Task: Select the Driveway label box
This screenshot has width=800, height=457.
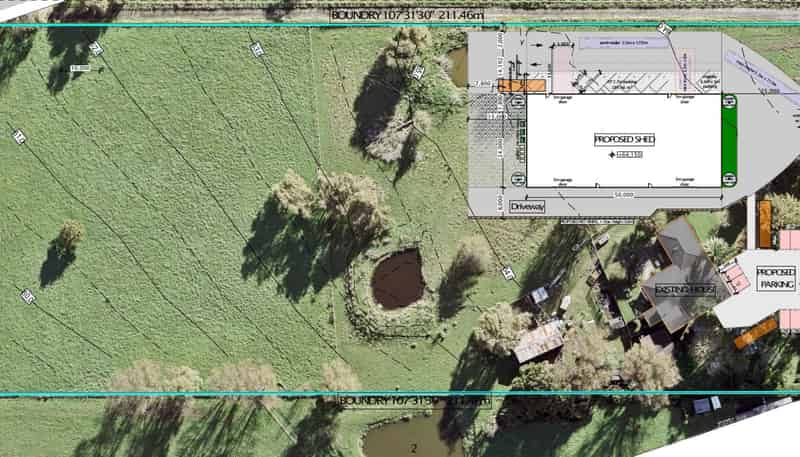Action: pyautogui.click(x=528, y=207)
